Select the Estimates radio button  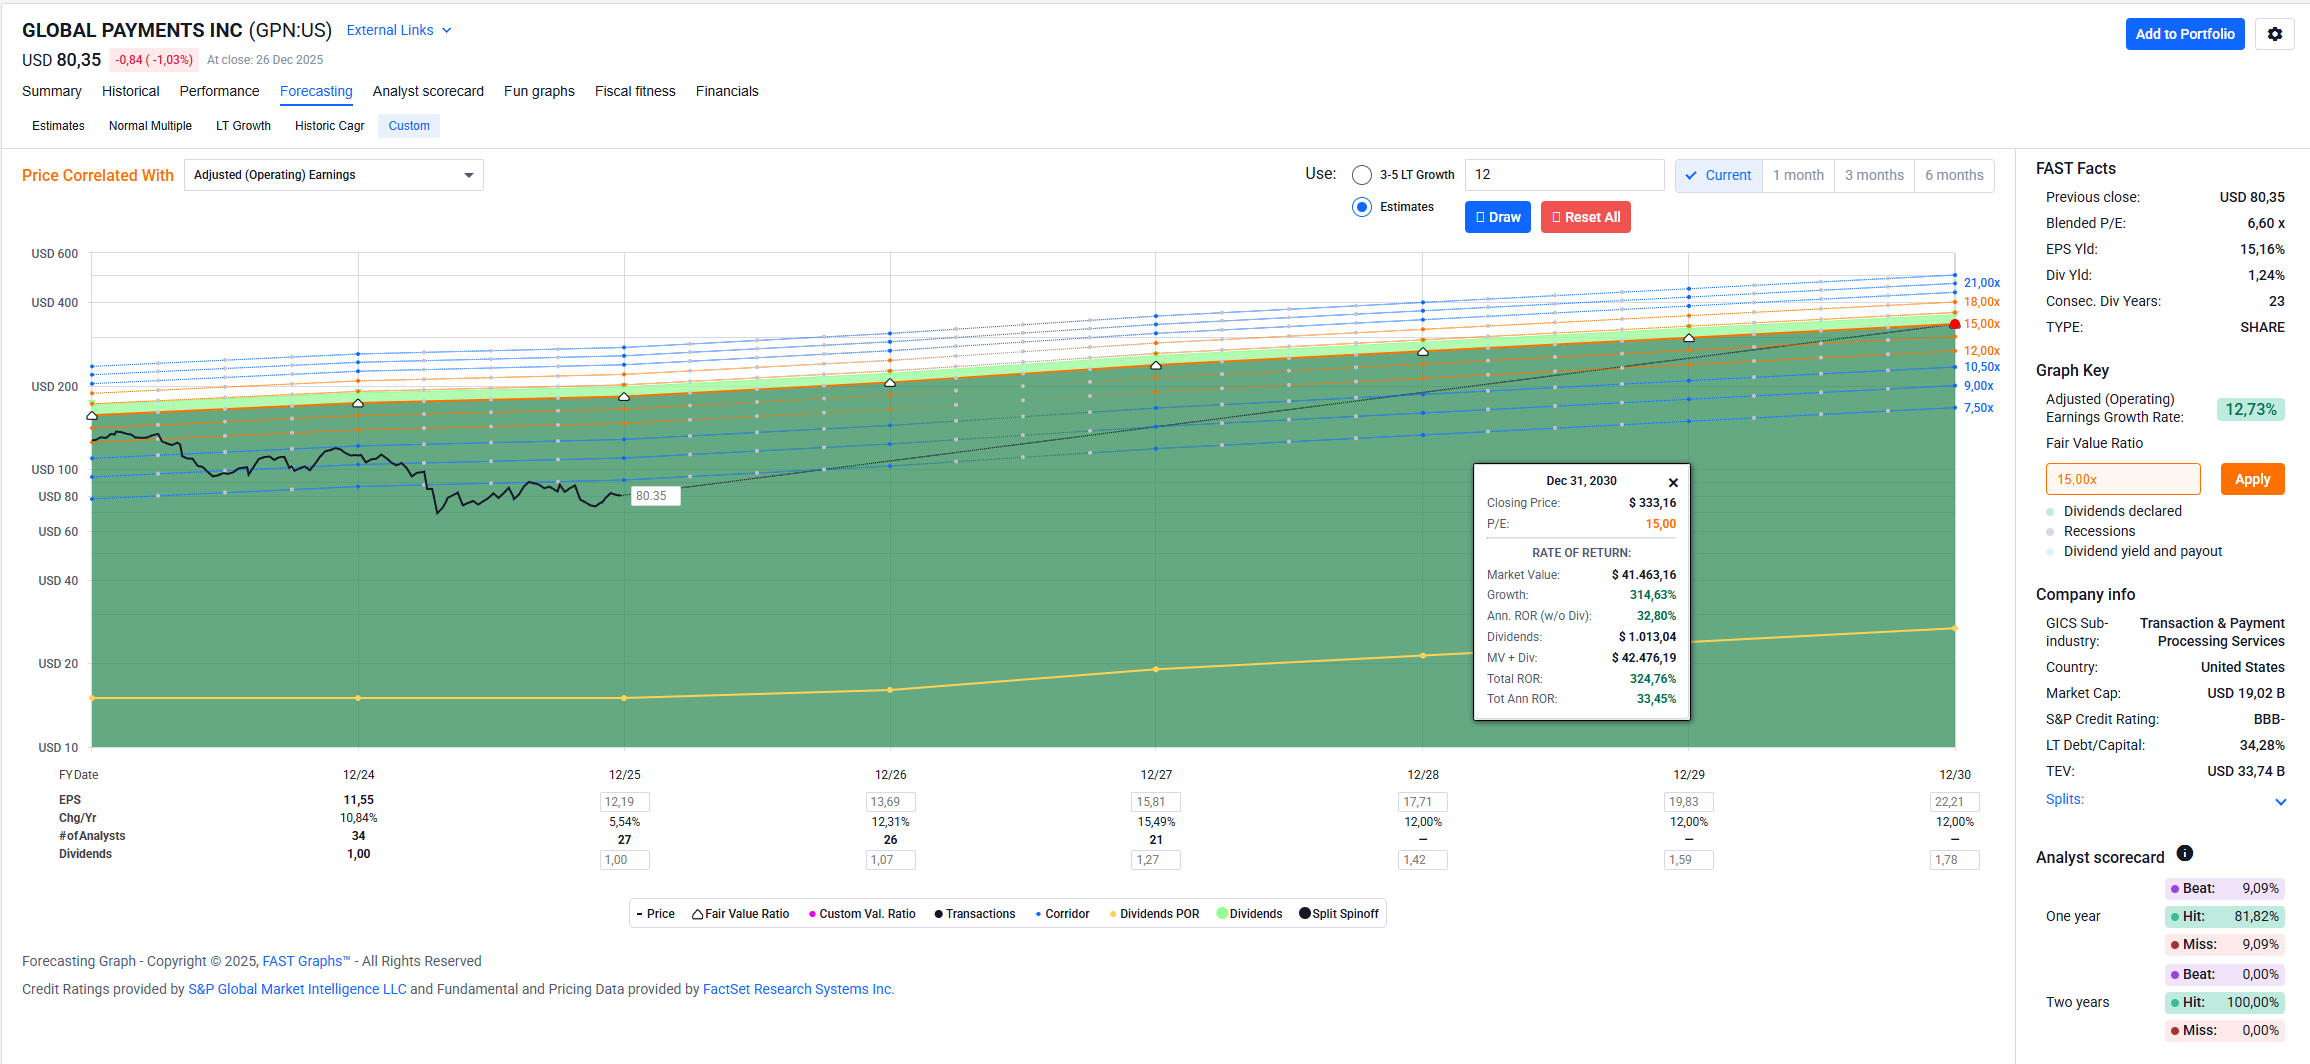pyautogui.click(x=1361, y=207)
